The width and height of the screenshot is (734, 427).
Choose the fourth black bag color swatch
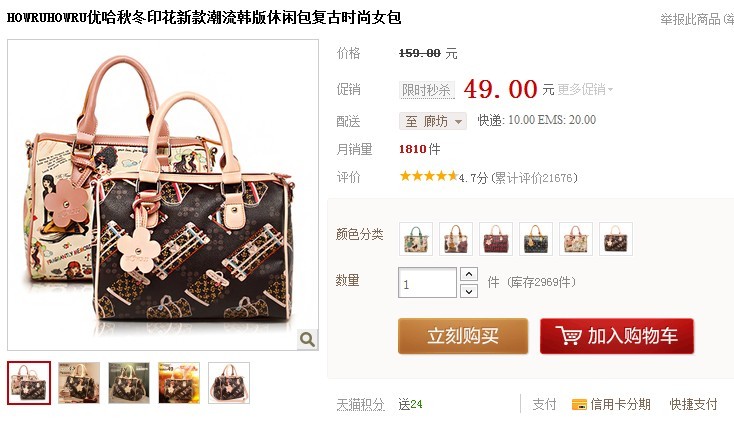pos(536,239)
